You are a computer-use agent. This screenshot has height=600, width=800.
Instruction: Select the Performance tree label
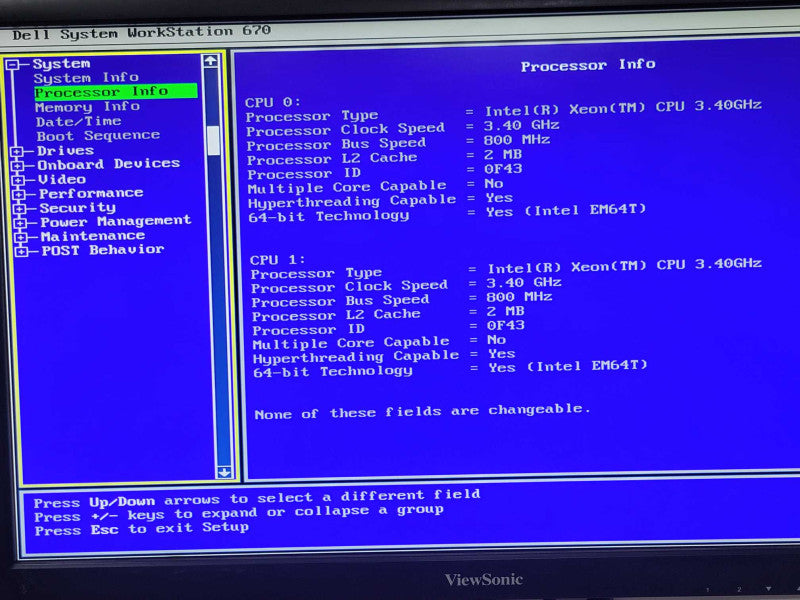(91, 194)
